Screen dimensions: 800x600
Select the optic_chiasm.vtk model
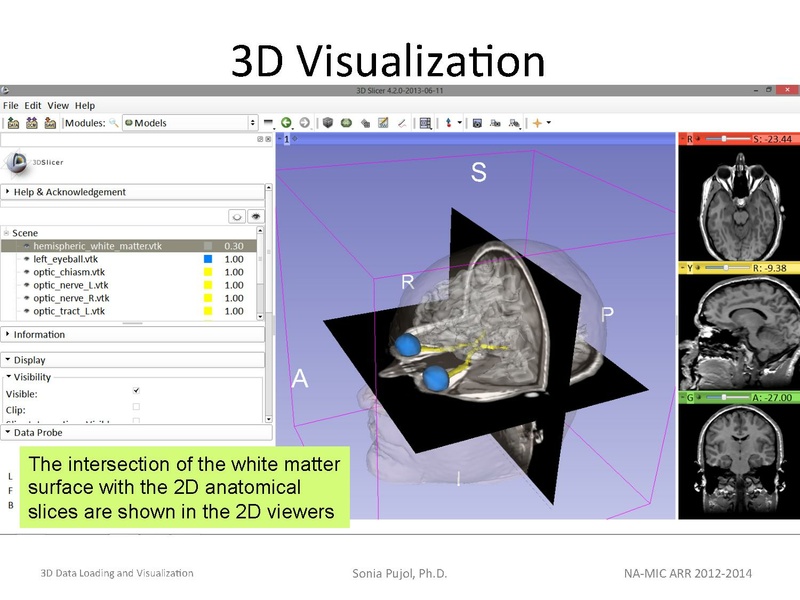pos(69,272)
